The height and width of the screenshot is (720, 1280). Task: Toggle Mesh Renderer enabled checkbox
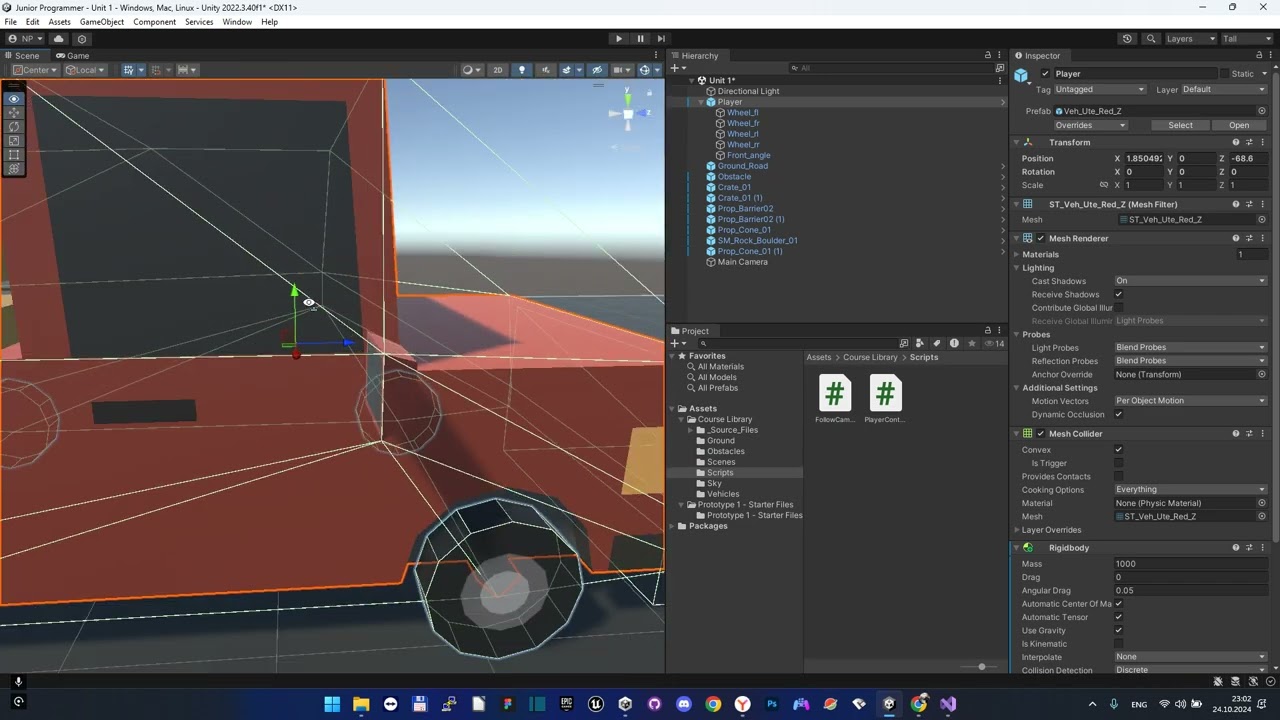pyautogui.click(x=1041, y=238)
